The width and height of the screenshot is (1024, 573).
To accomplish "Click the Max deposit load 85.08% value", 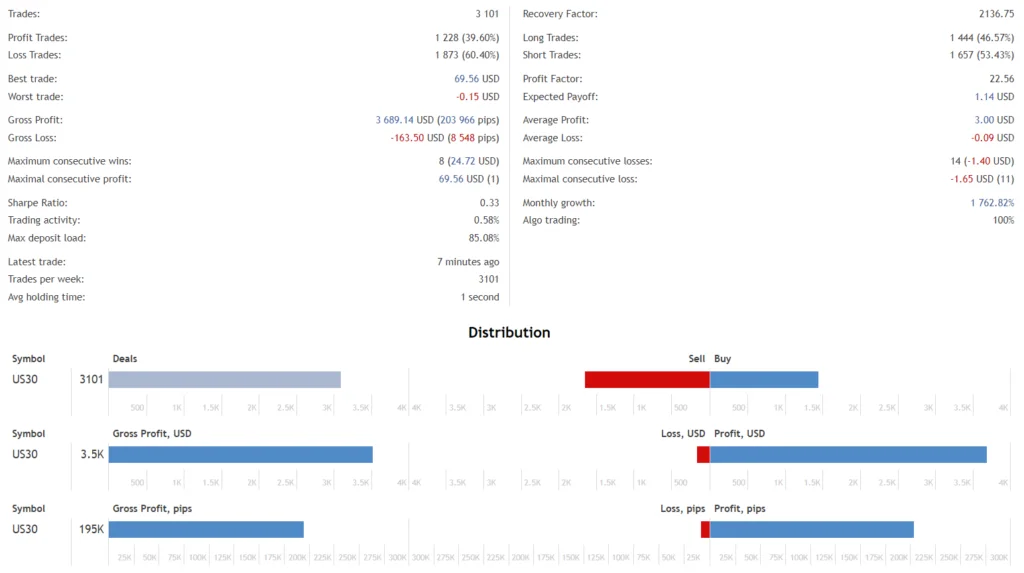I will 484,238.
